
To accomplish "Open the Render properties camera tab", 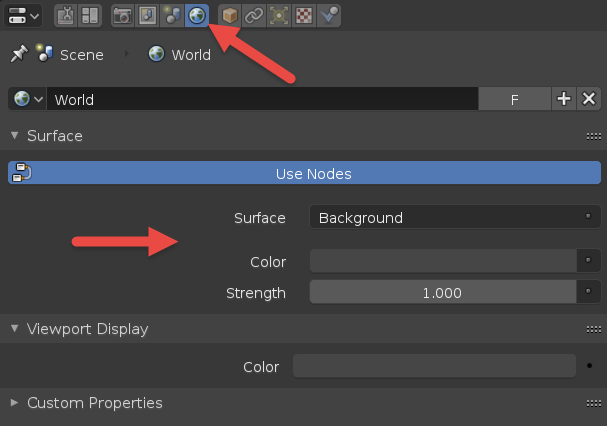I will point(122,16).
